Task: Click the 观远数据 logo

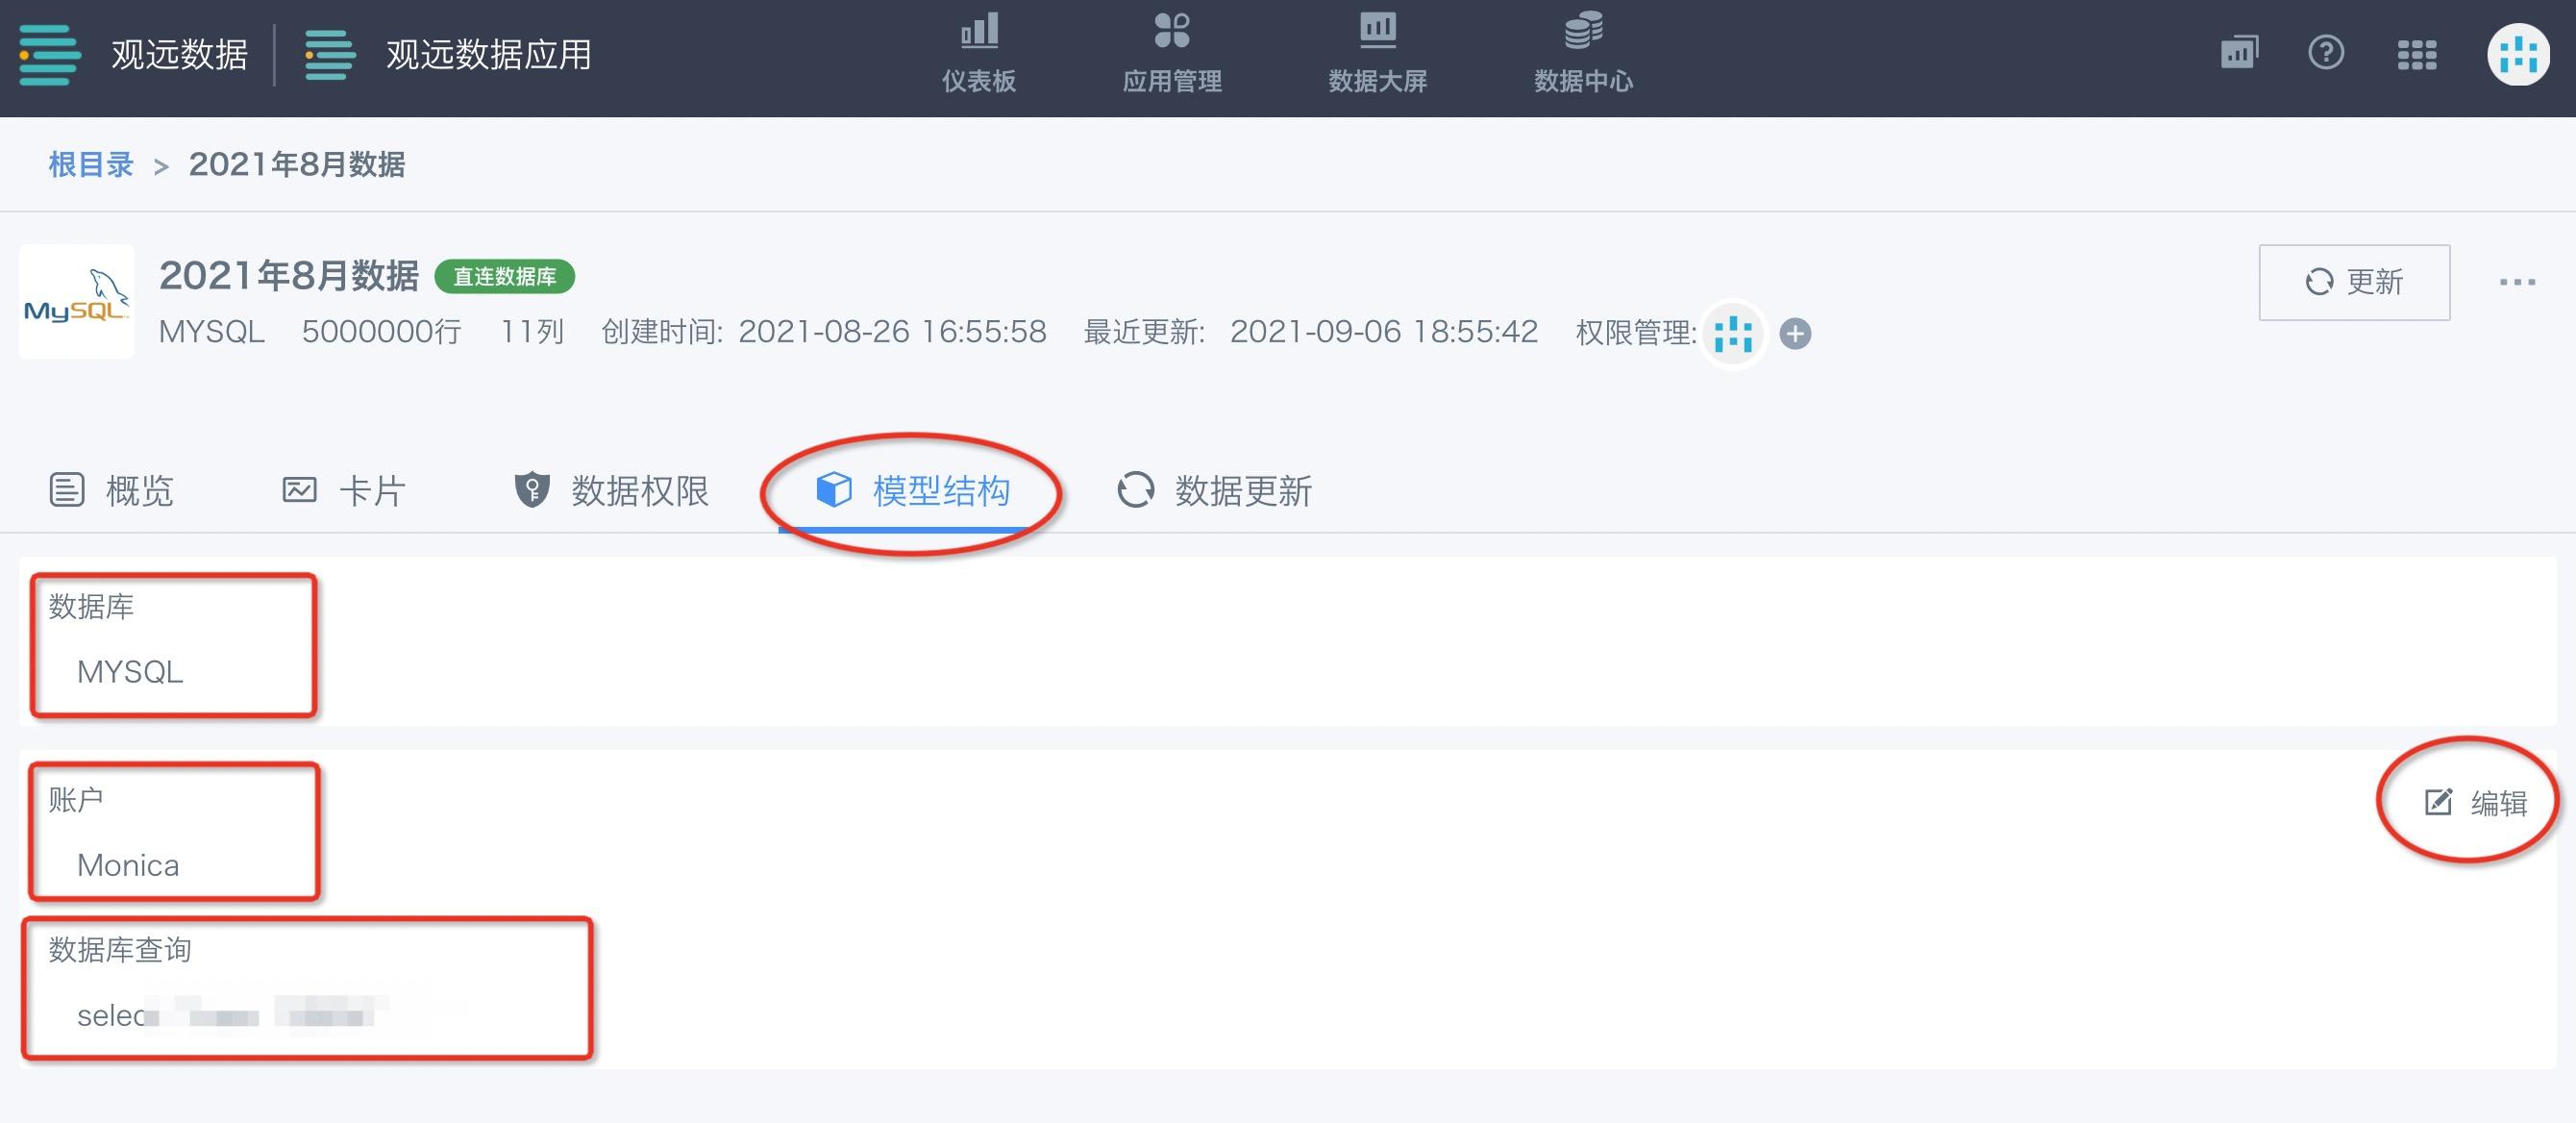Action: [134, 54]
